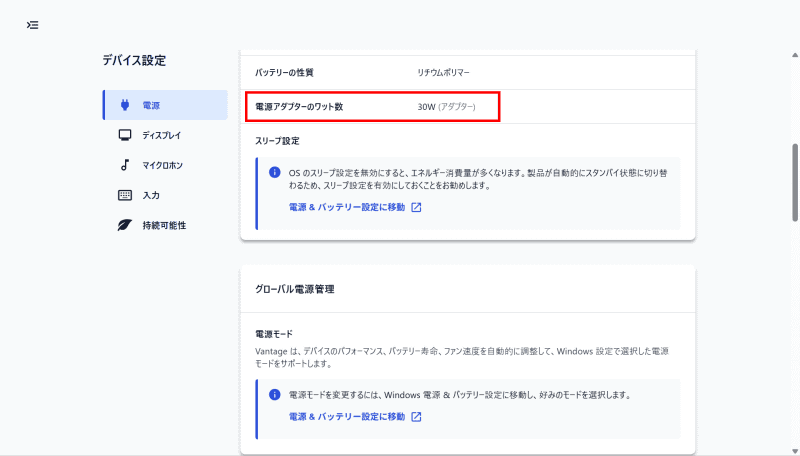This screenshot has height=456, width=800.
Task: Expand the navigation menu icon at top left
Action: pyautogui.click(x=33, y=25)
